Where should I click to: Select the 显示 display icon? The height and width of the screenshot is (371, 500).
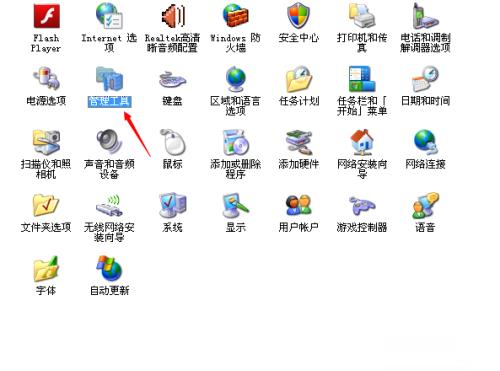236,205
